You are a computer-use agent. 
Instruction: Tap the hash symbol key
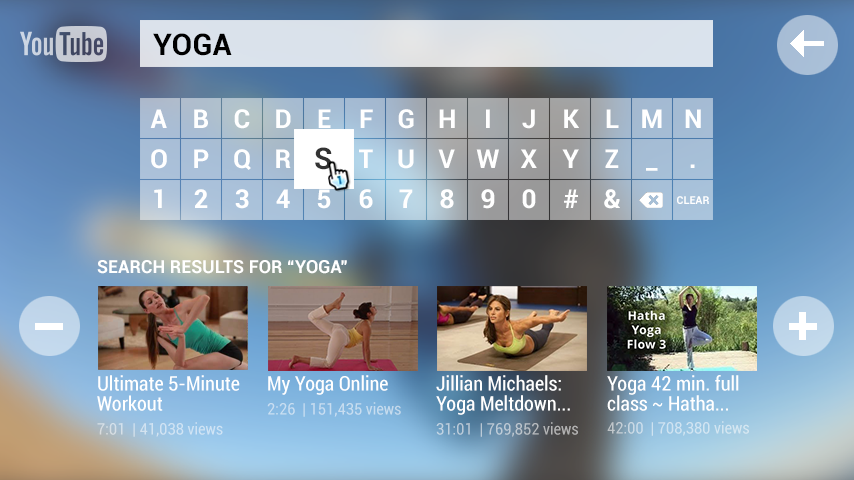(x=570, y=200)
